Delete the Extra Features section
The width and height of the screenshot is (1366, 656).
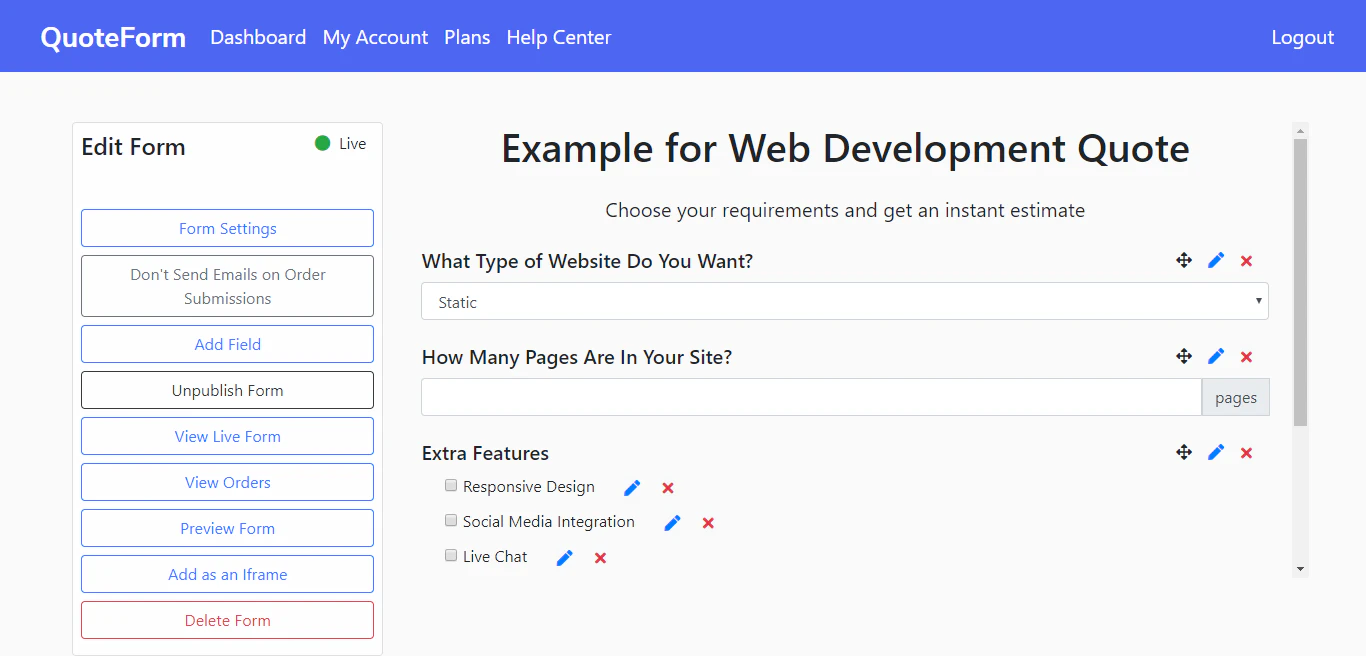(x=1246, y=453)
